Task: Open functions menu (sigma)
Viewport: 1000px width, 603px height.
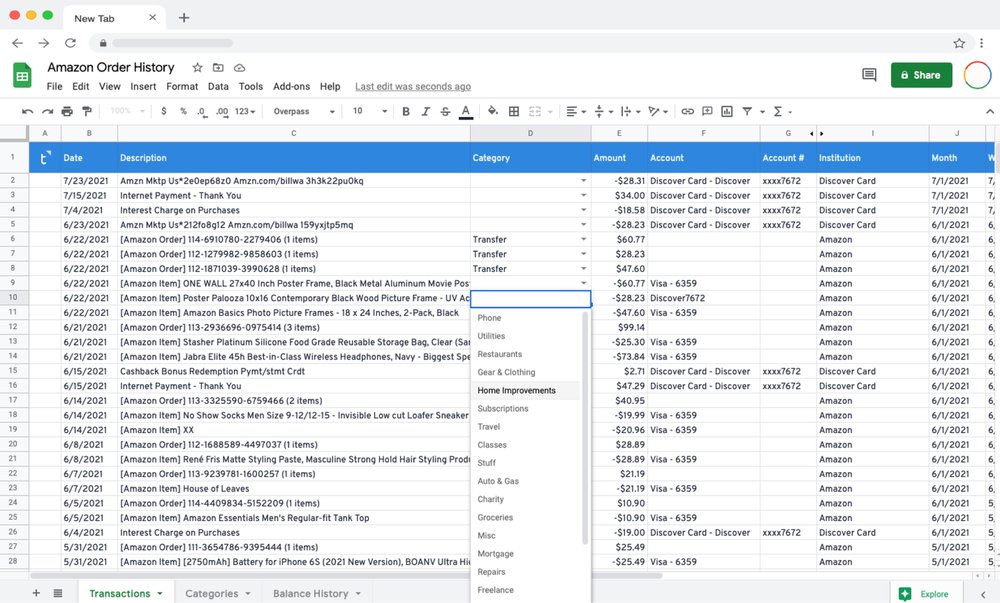Action: (777, 112)
